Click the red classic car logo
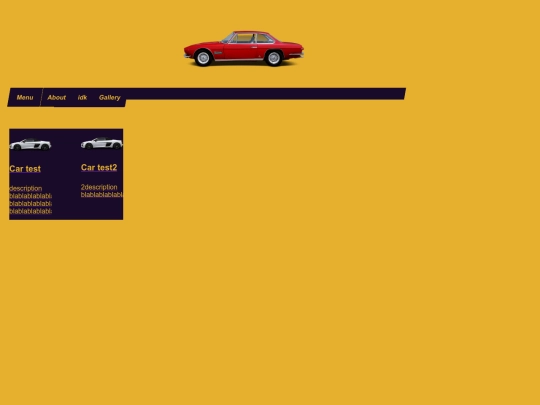The image size is (540, 405). pos(244,48)
